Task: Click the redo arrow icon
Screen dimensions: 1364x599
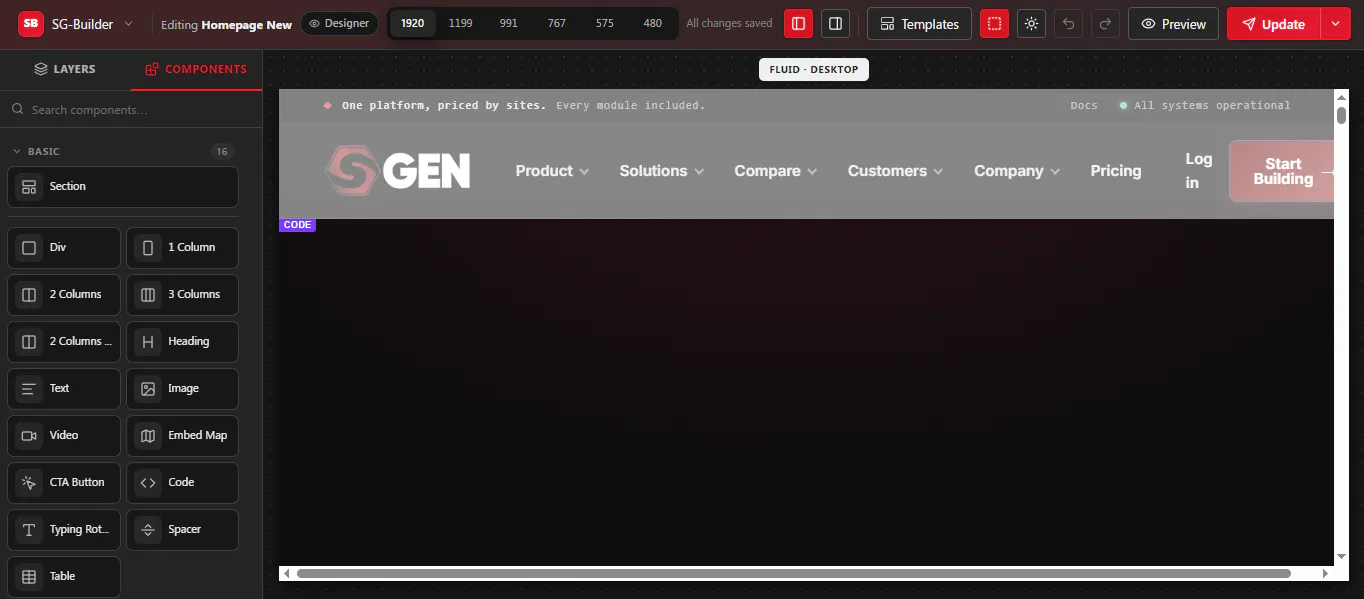Action: click(x=1105, y=23)
